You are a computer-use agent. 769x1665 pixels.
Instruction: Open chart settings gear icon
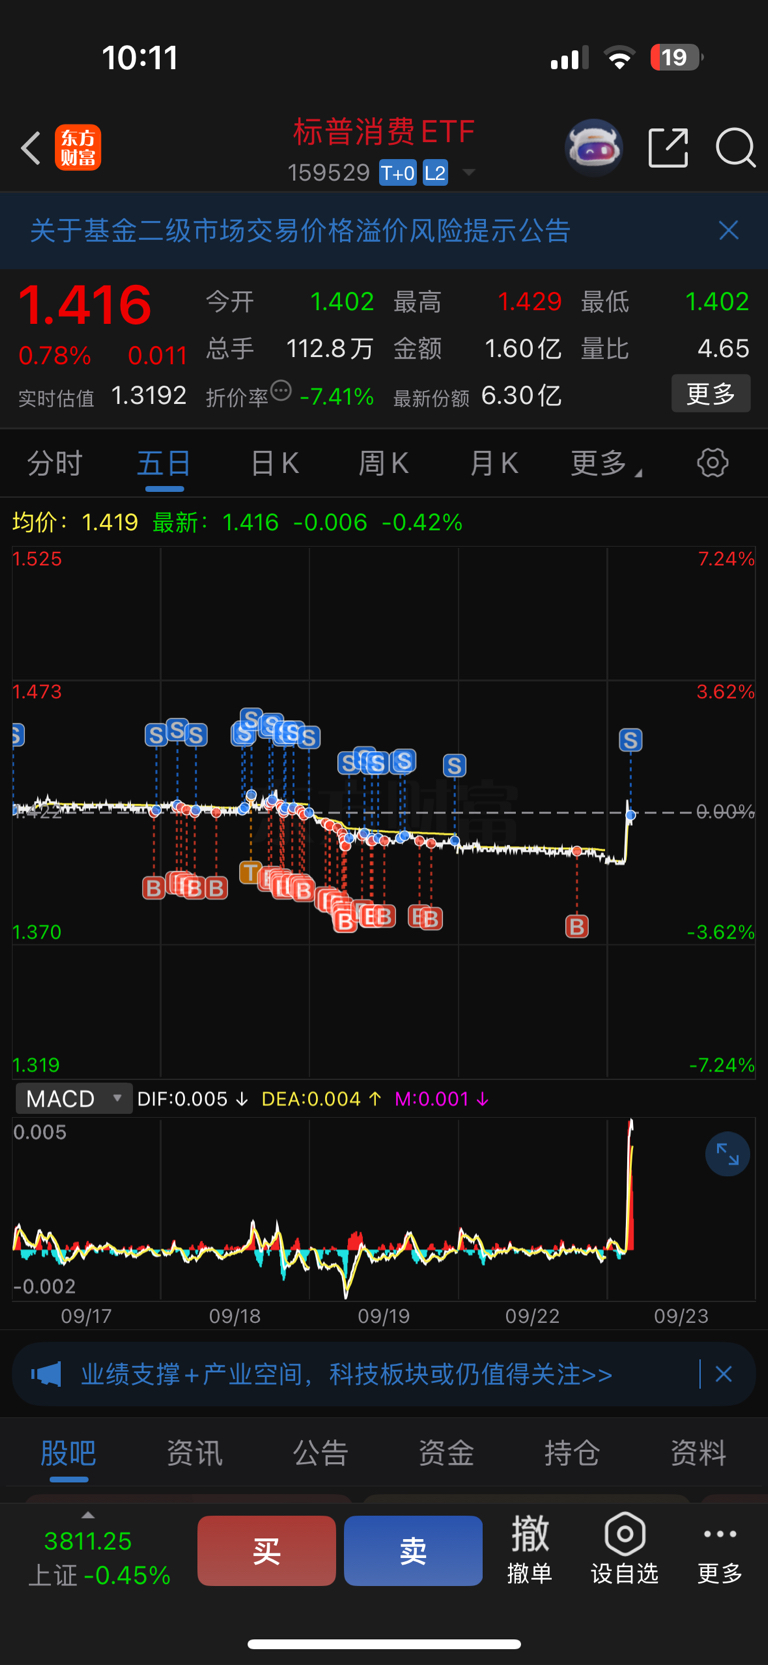tap(713, 463)
